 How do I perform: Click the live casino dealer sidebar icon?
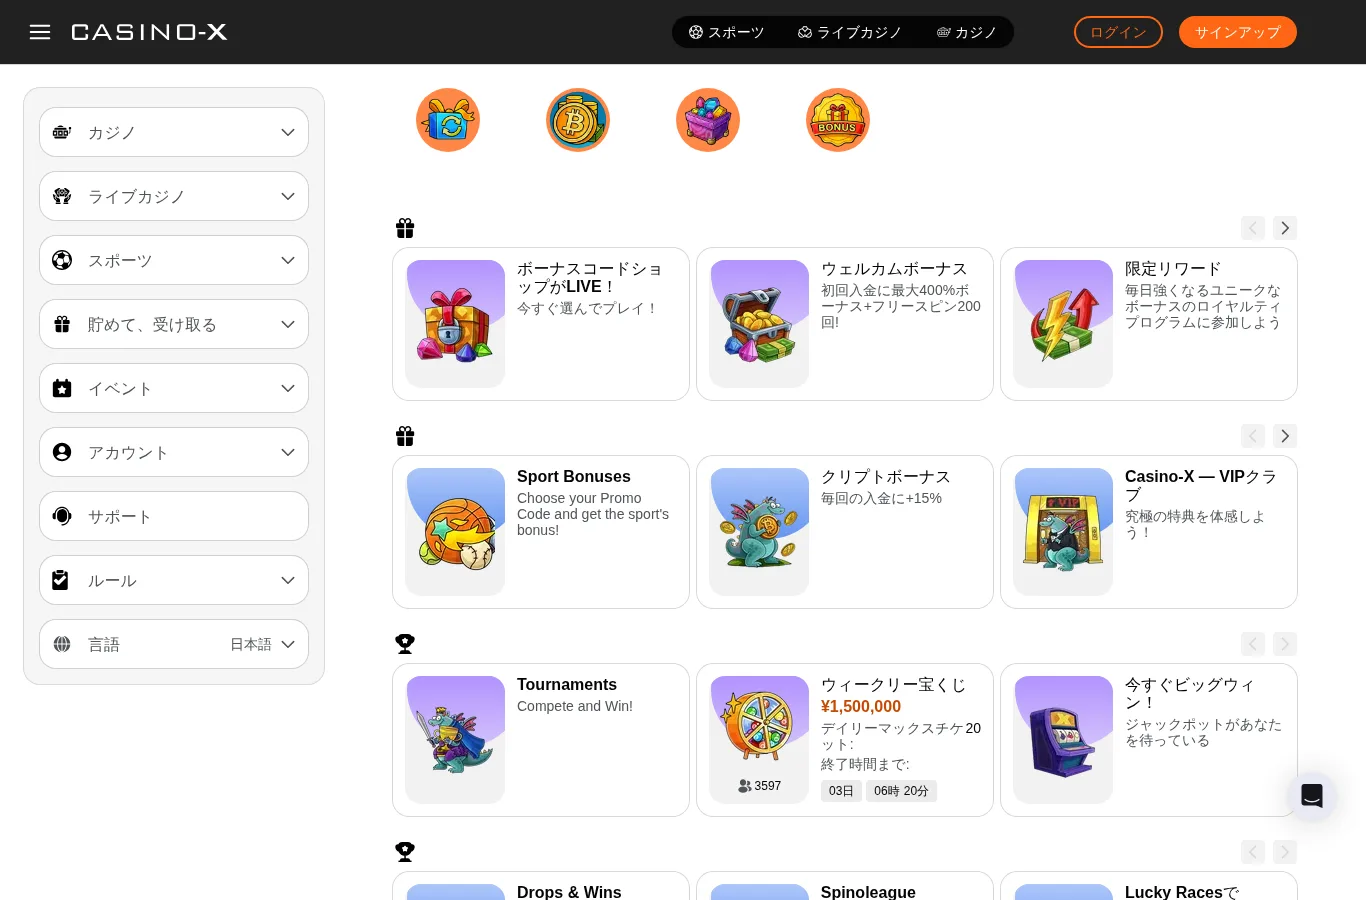62,196
